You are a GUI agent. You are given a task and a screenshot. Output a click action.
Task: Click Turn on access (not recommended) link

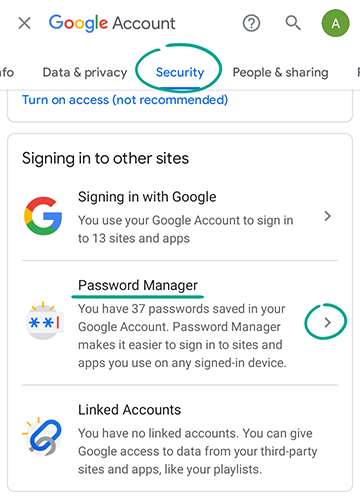point(125,100)
